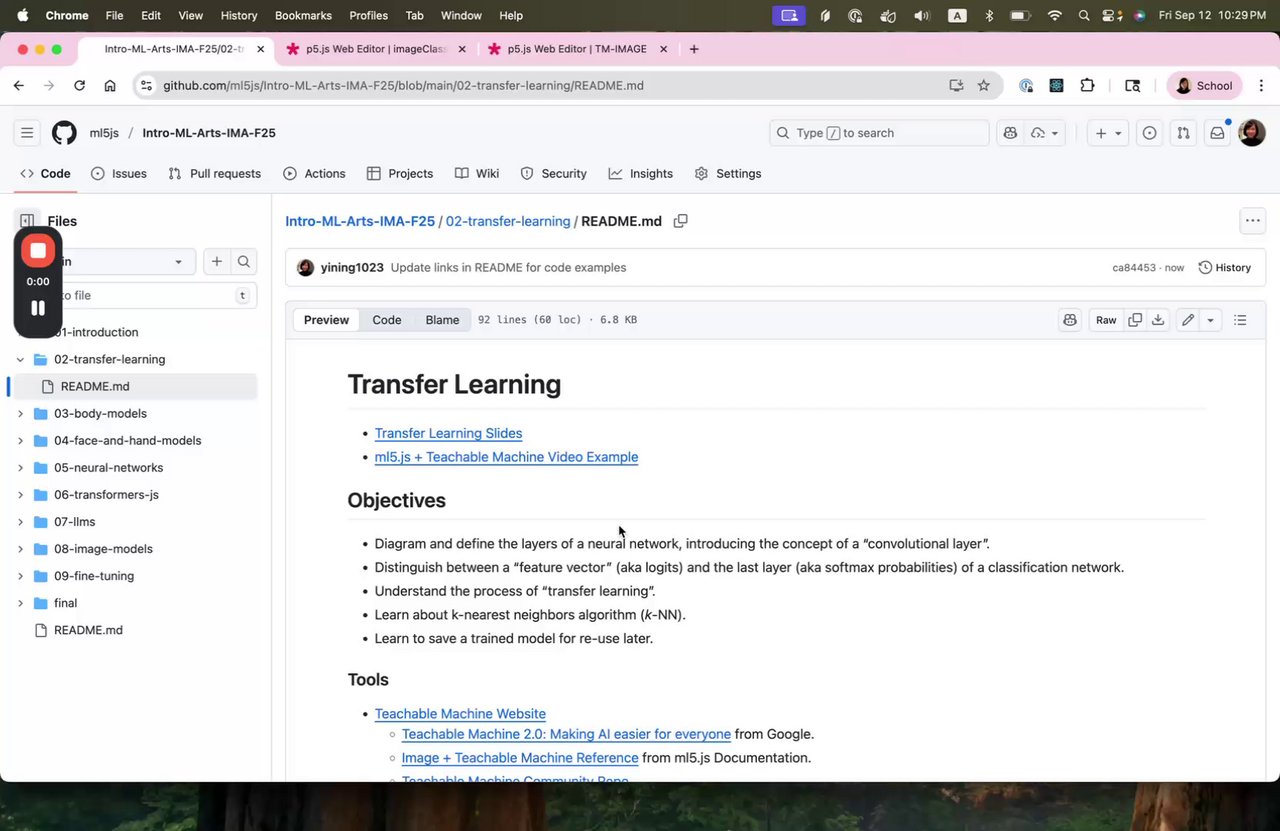Show the README outline

point(1240,320)
